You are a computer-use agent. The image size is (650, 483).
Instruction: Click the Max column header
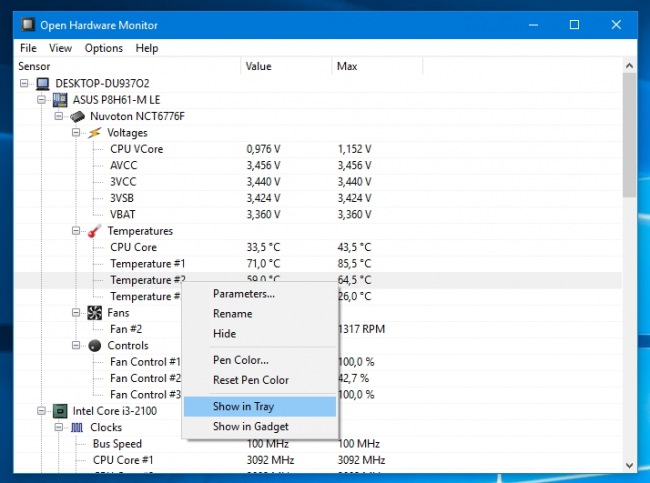point(377,66)
